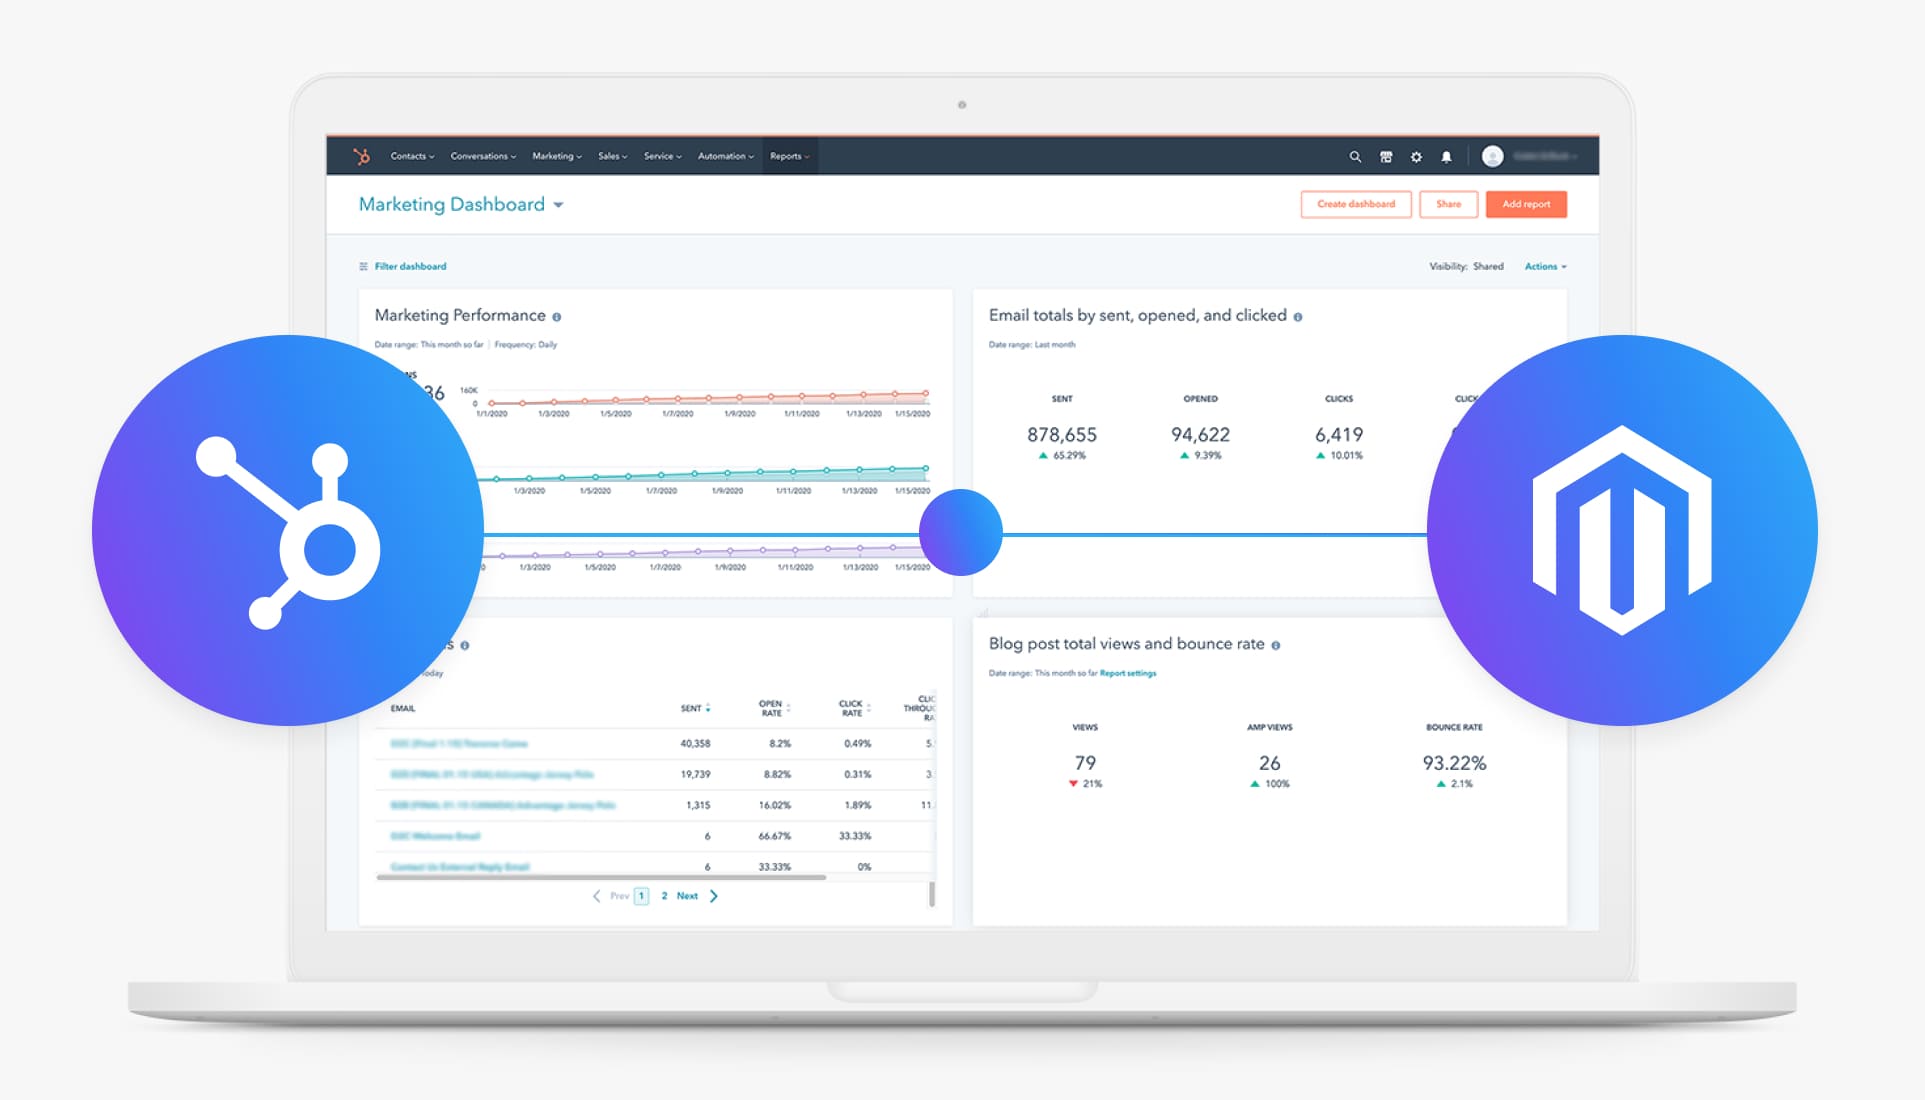Open the Contacts menu
The image size is (1925, 1100).
click(x=412, y=156)
